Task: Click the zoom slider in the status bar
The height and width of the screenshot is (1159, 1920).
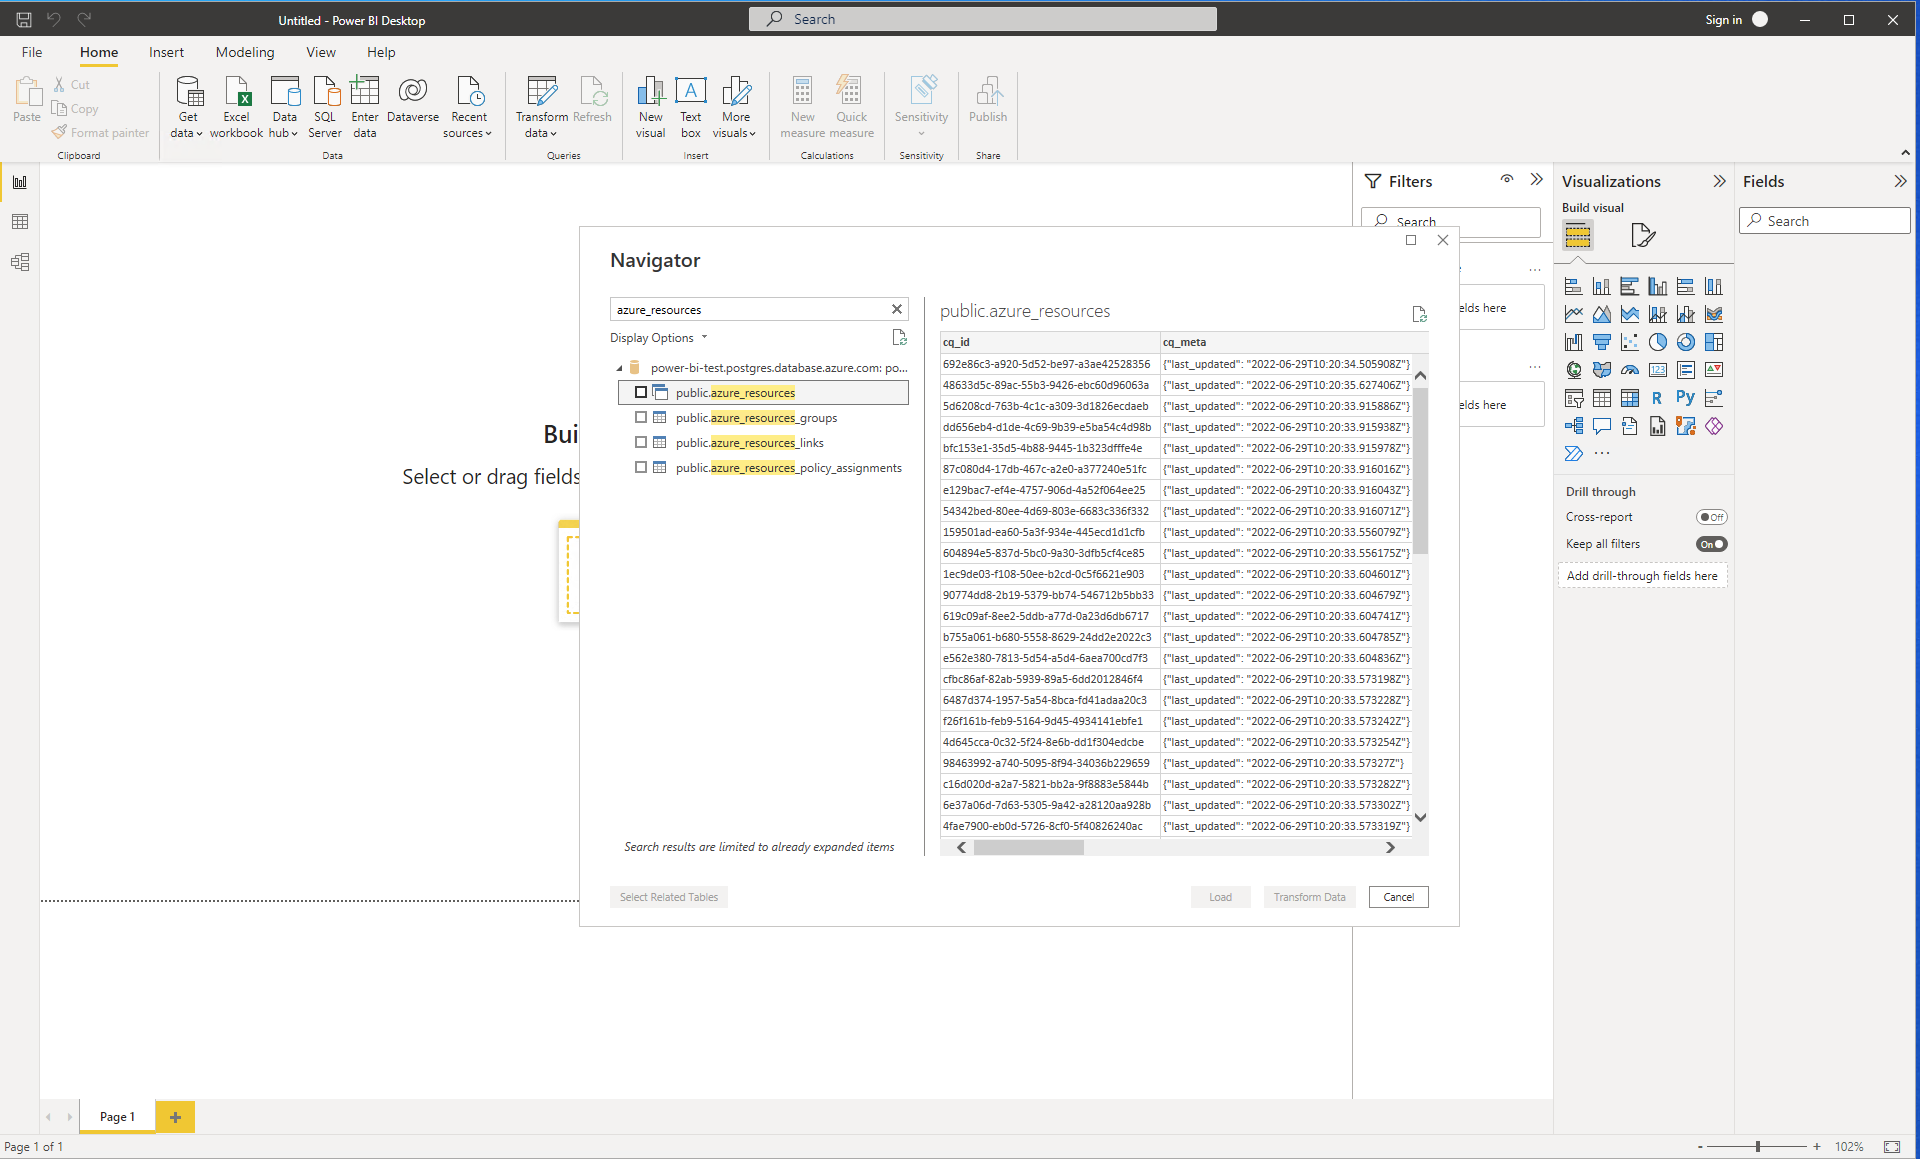Action: pos(1757,1147)
